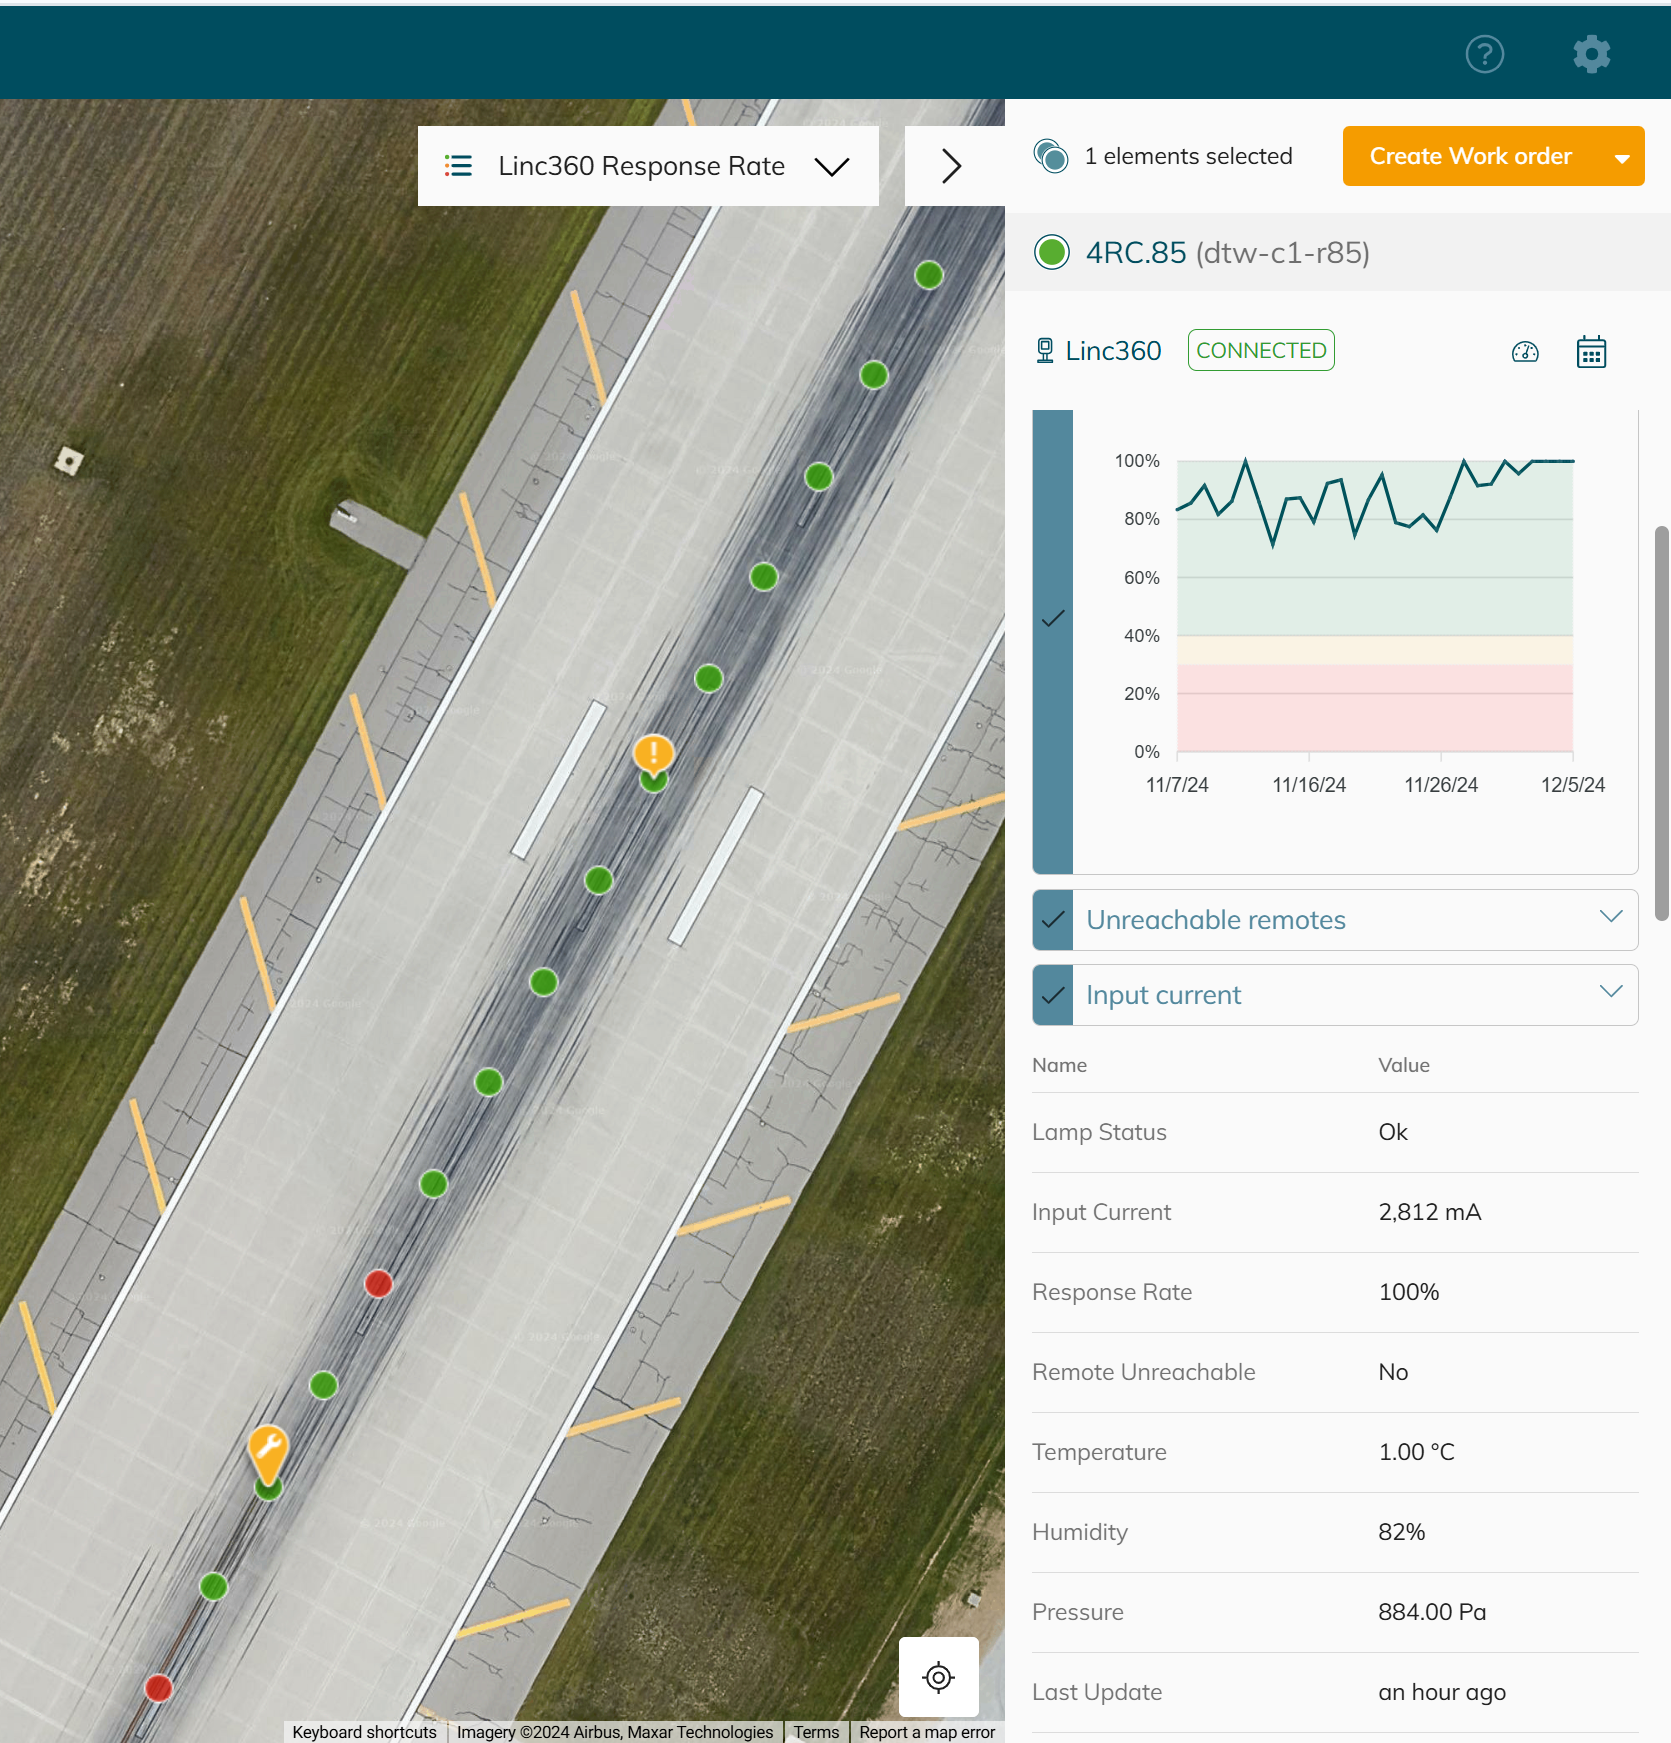The height and width of the screenshot is (1743, 1671).
Task: Open the gauge dashboard icon
Action: click(x=1525, y=352)
